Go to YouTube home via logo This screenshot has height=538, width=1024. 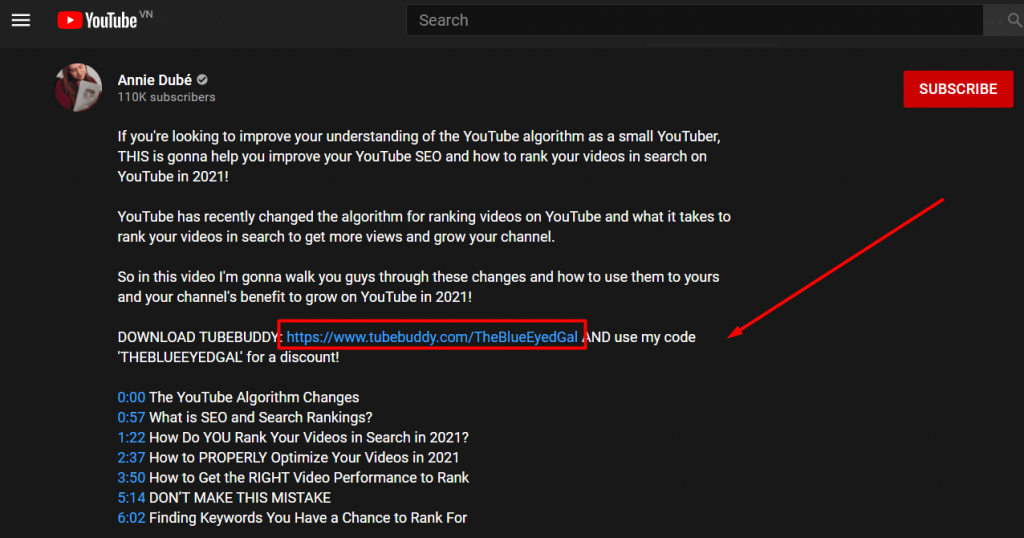coord(98,20)
